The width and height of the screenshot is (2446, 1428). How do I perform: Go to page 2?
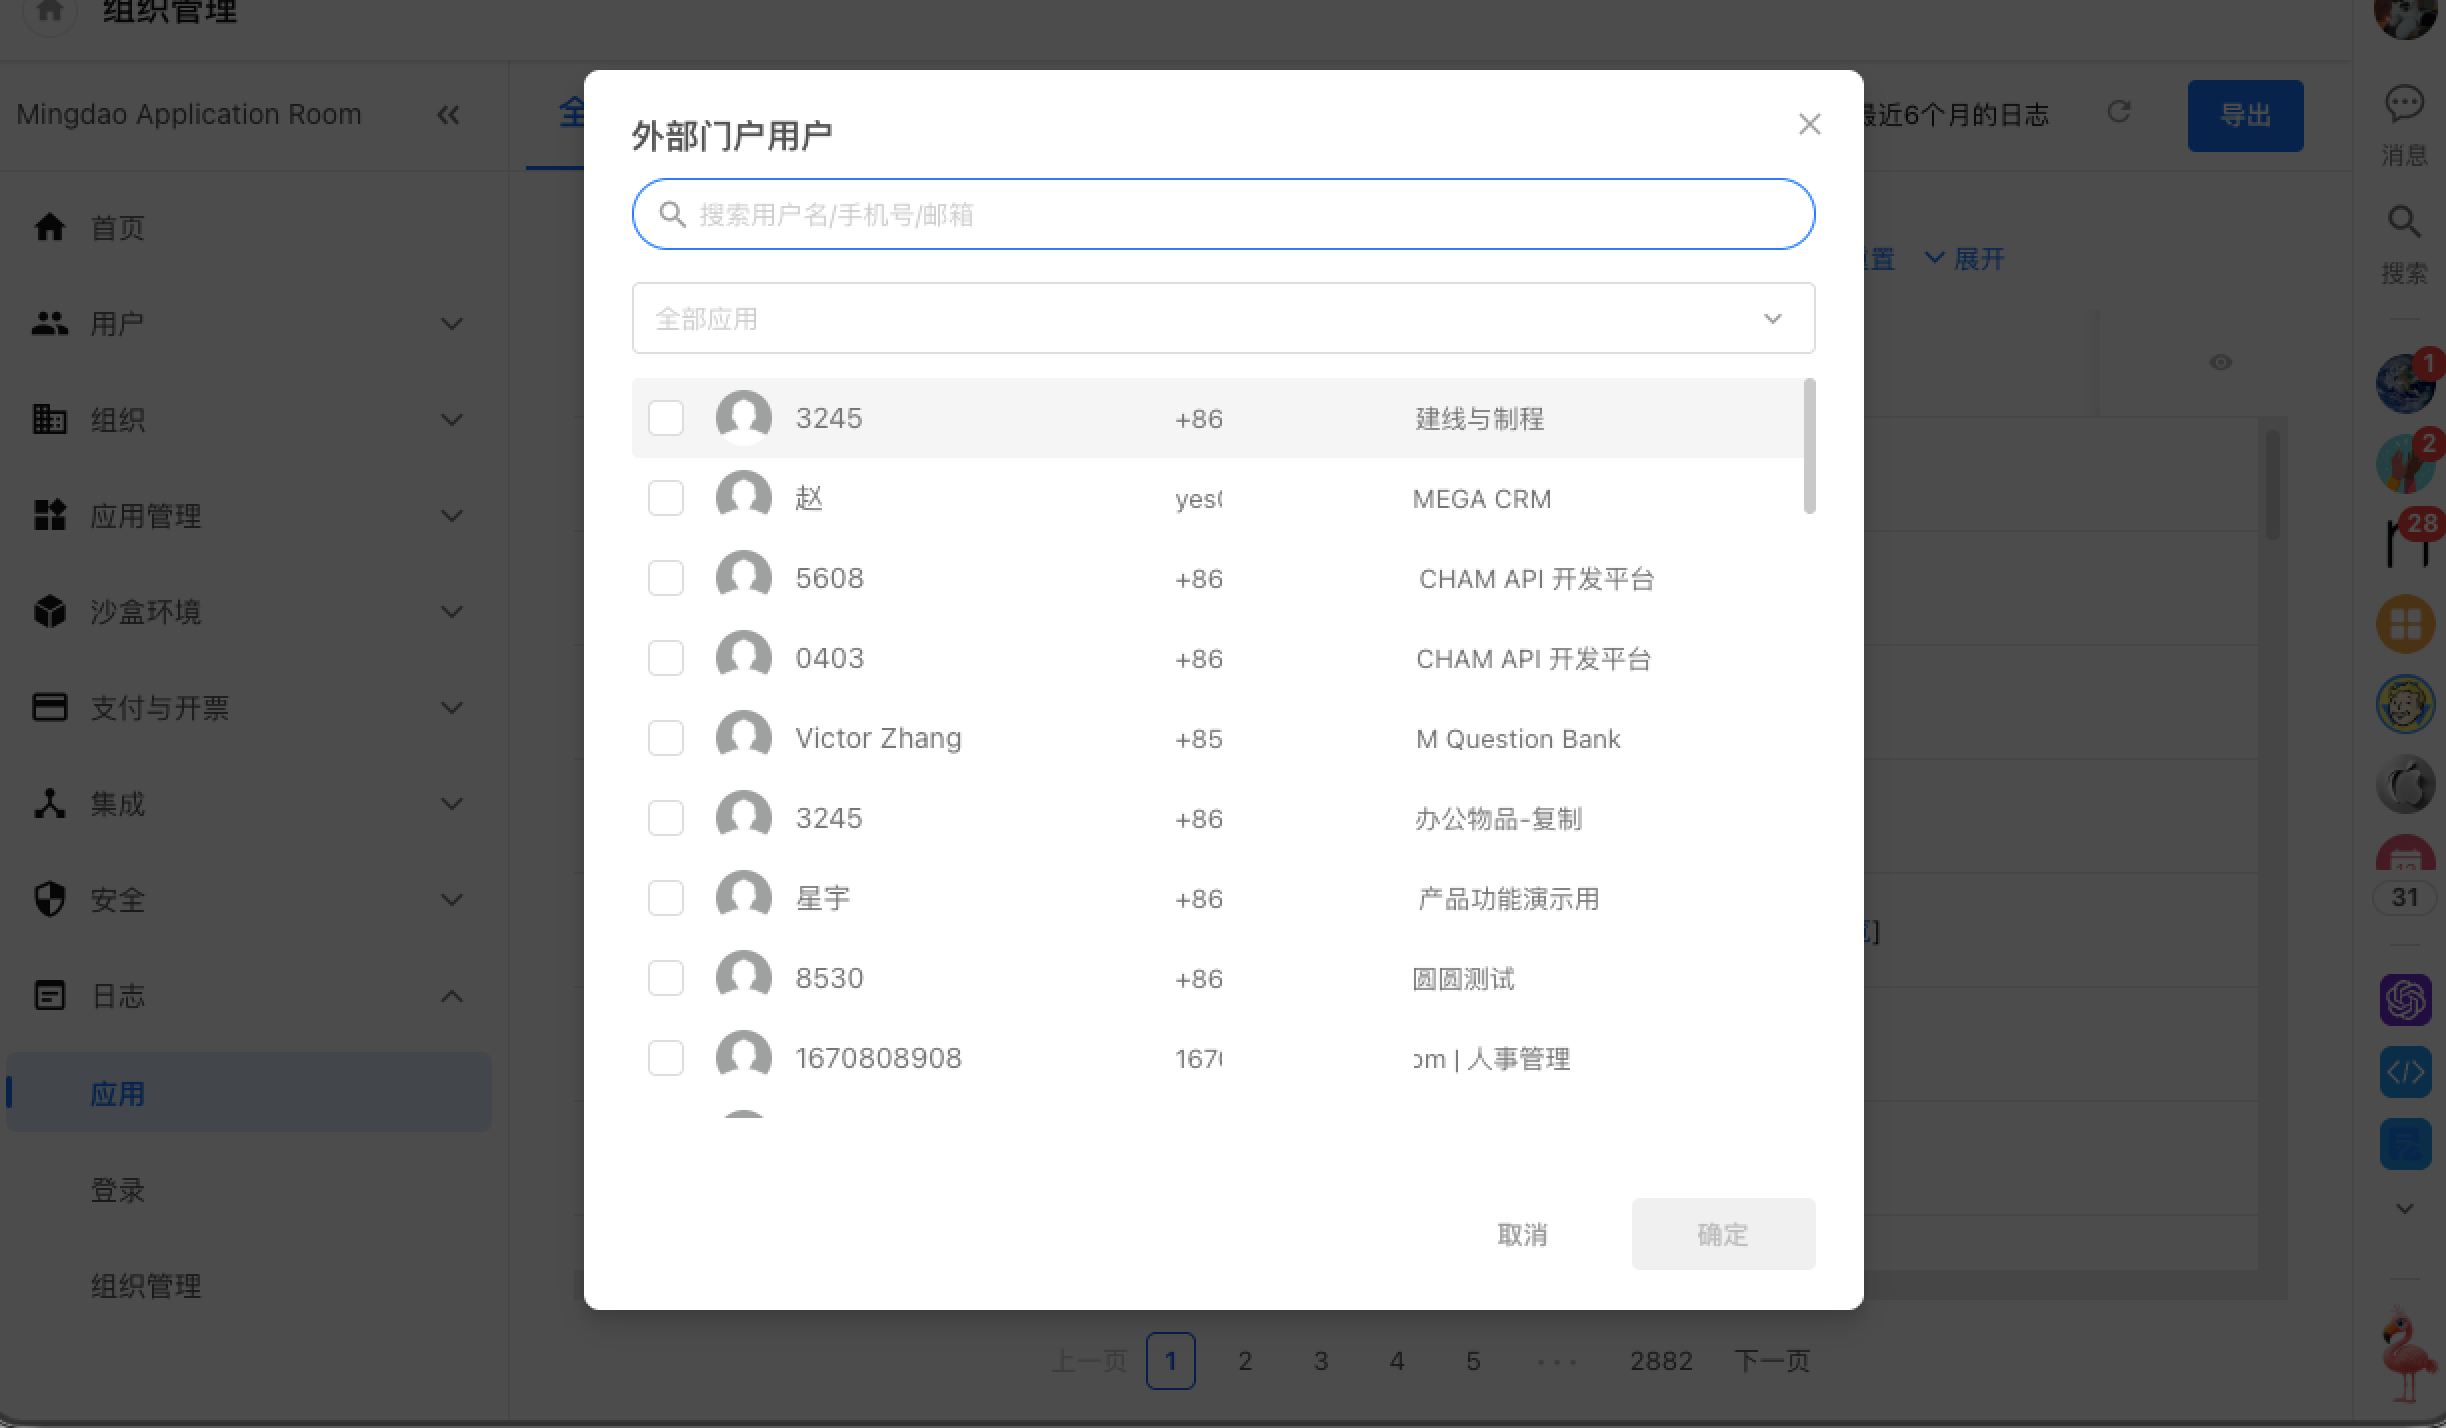point(1245,1361)
